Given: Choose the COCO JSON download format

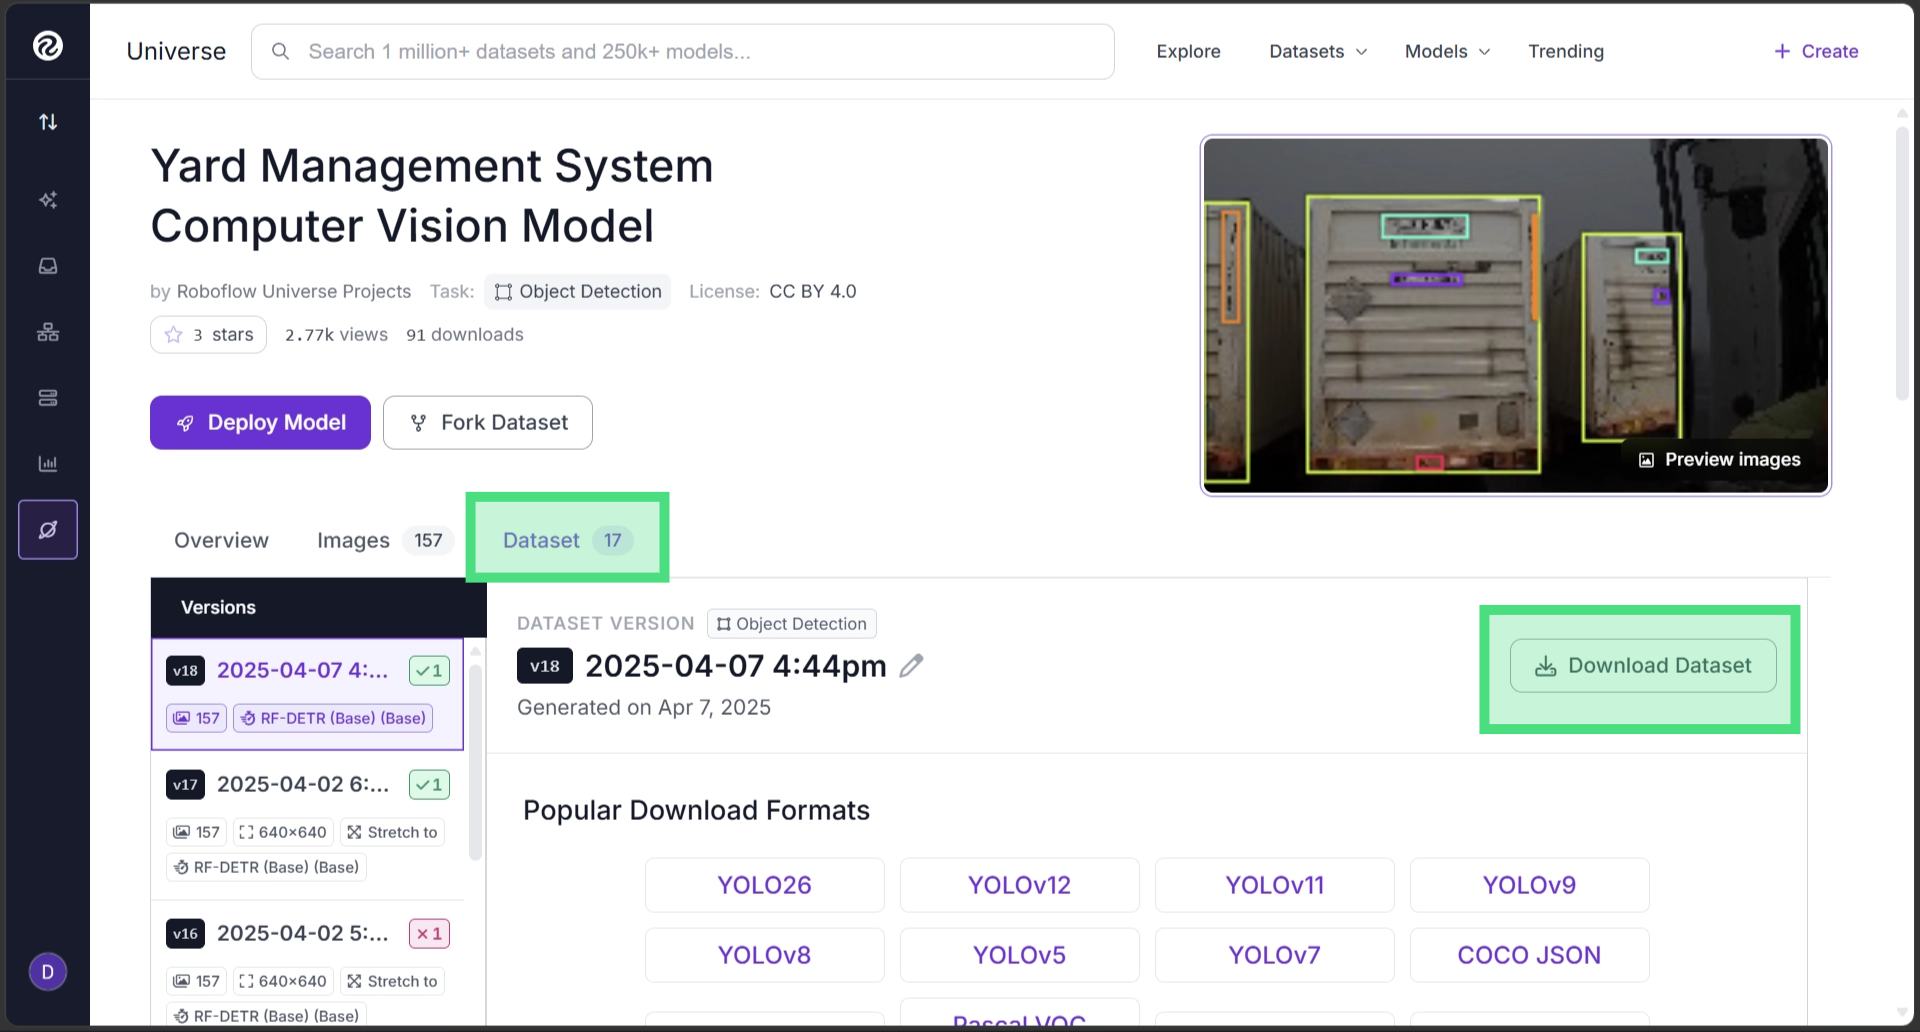Looking at the screenshot, I should pyautogui.click(x=1530, y=955).
